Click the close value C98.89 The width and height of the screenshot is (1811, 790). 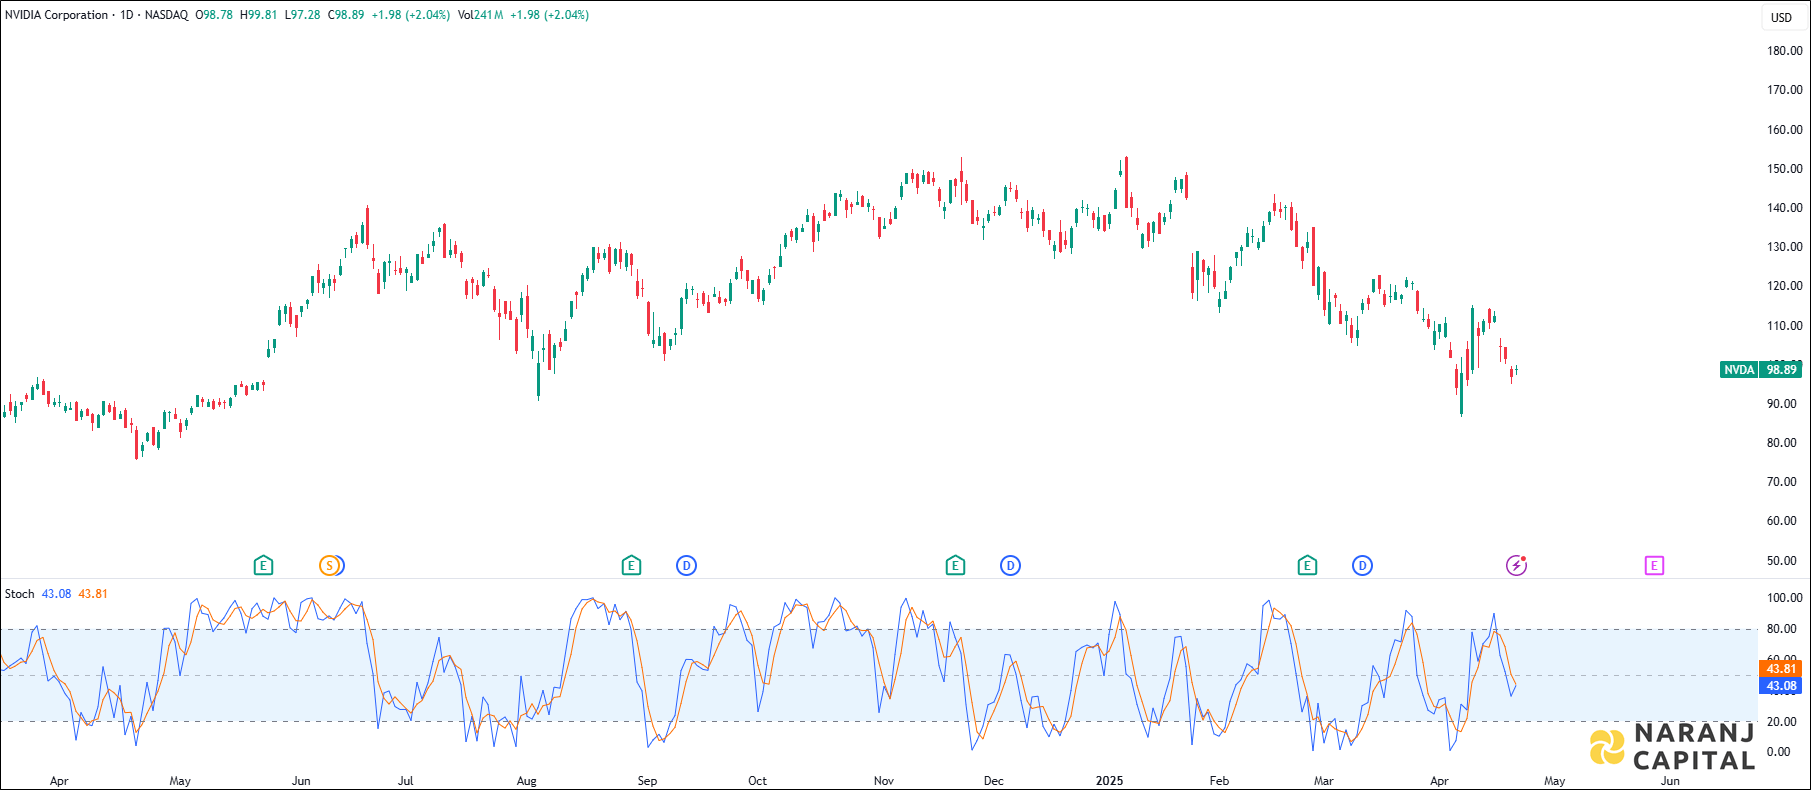pyautogui.click(x=346, y=15)
